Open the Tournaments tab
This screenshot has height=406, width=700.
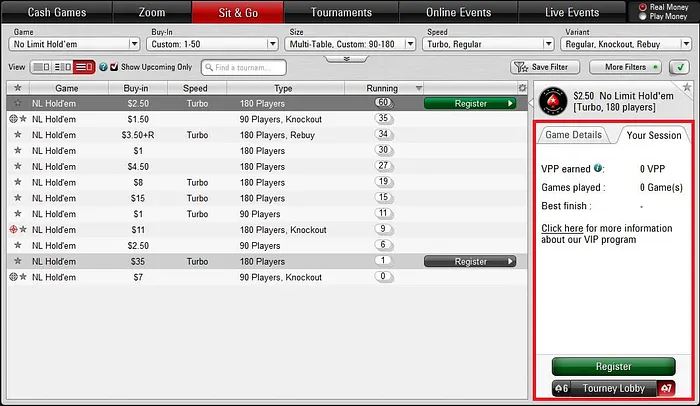[x=341, y=12]
